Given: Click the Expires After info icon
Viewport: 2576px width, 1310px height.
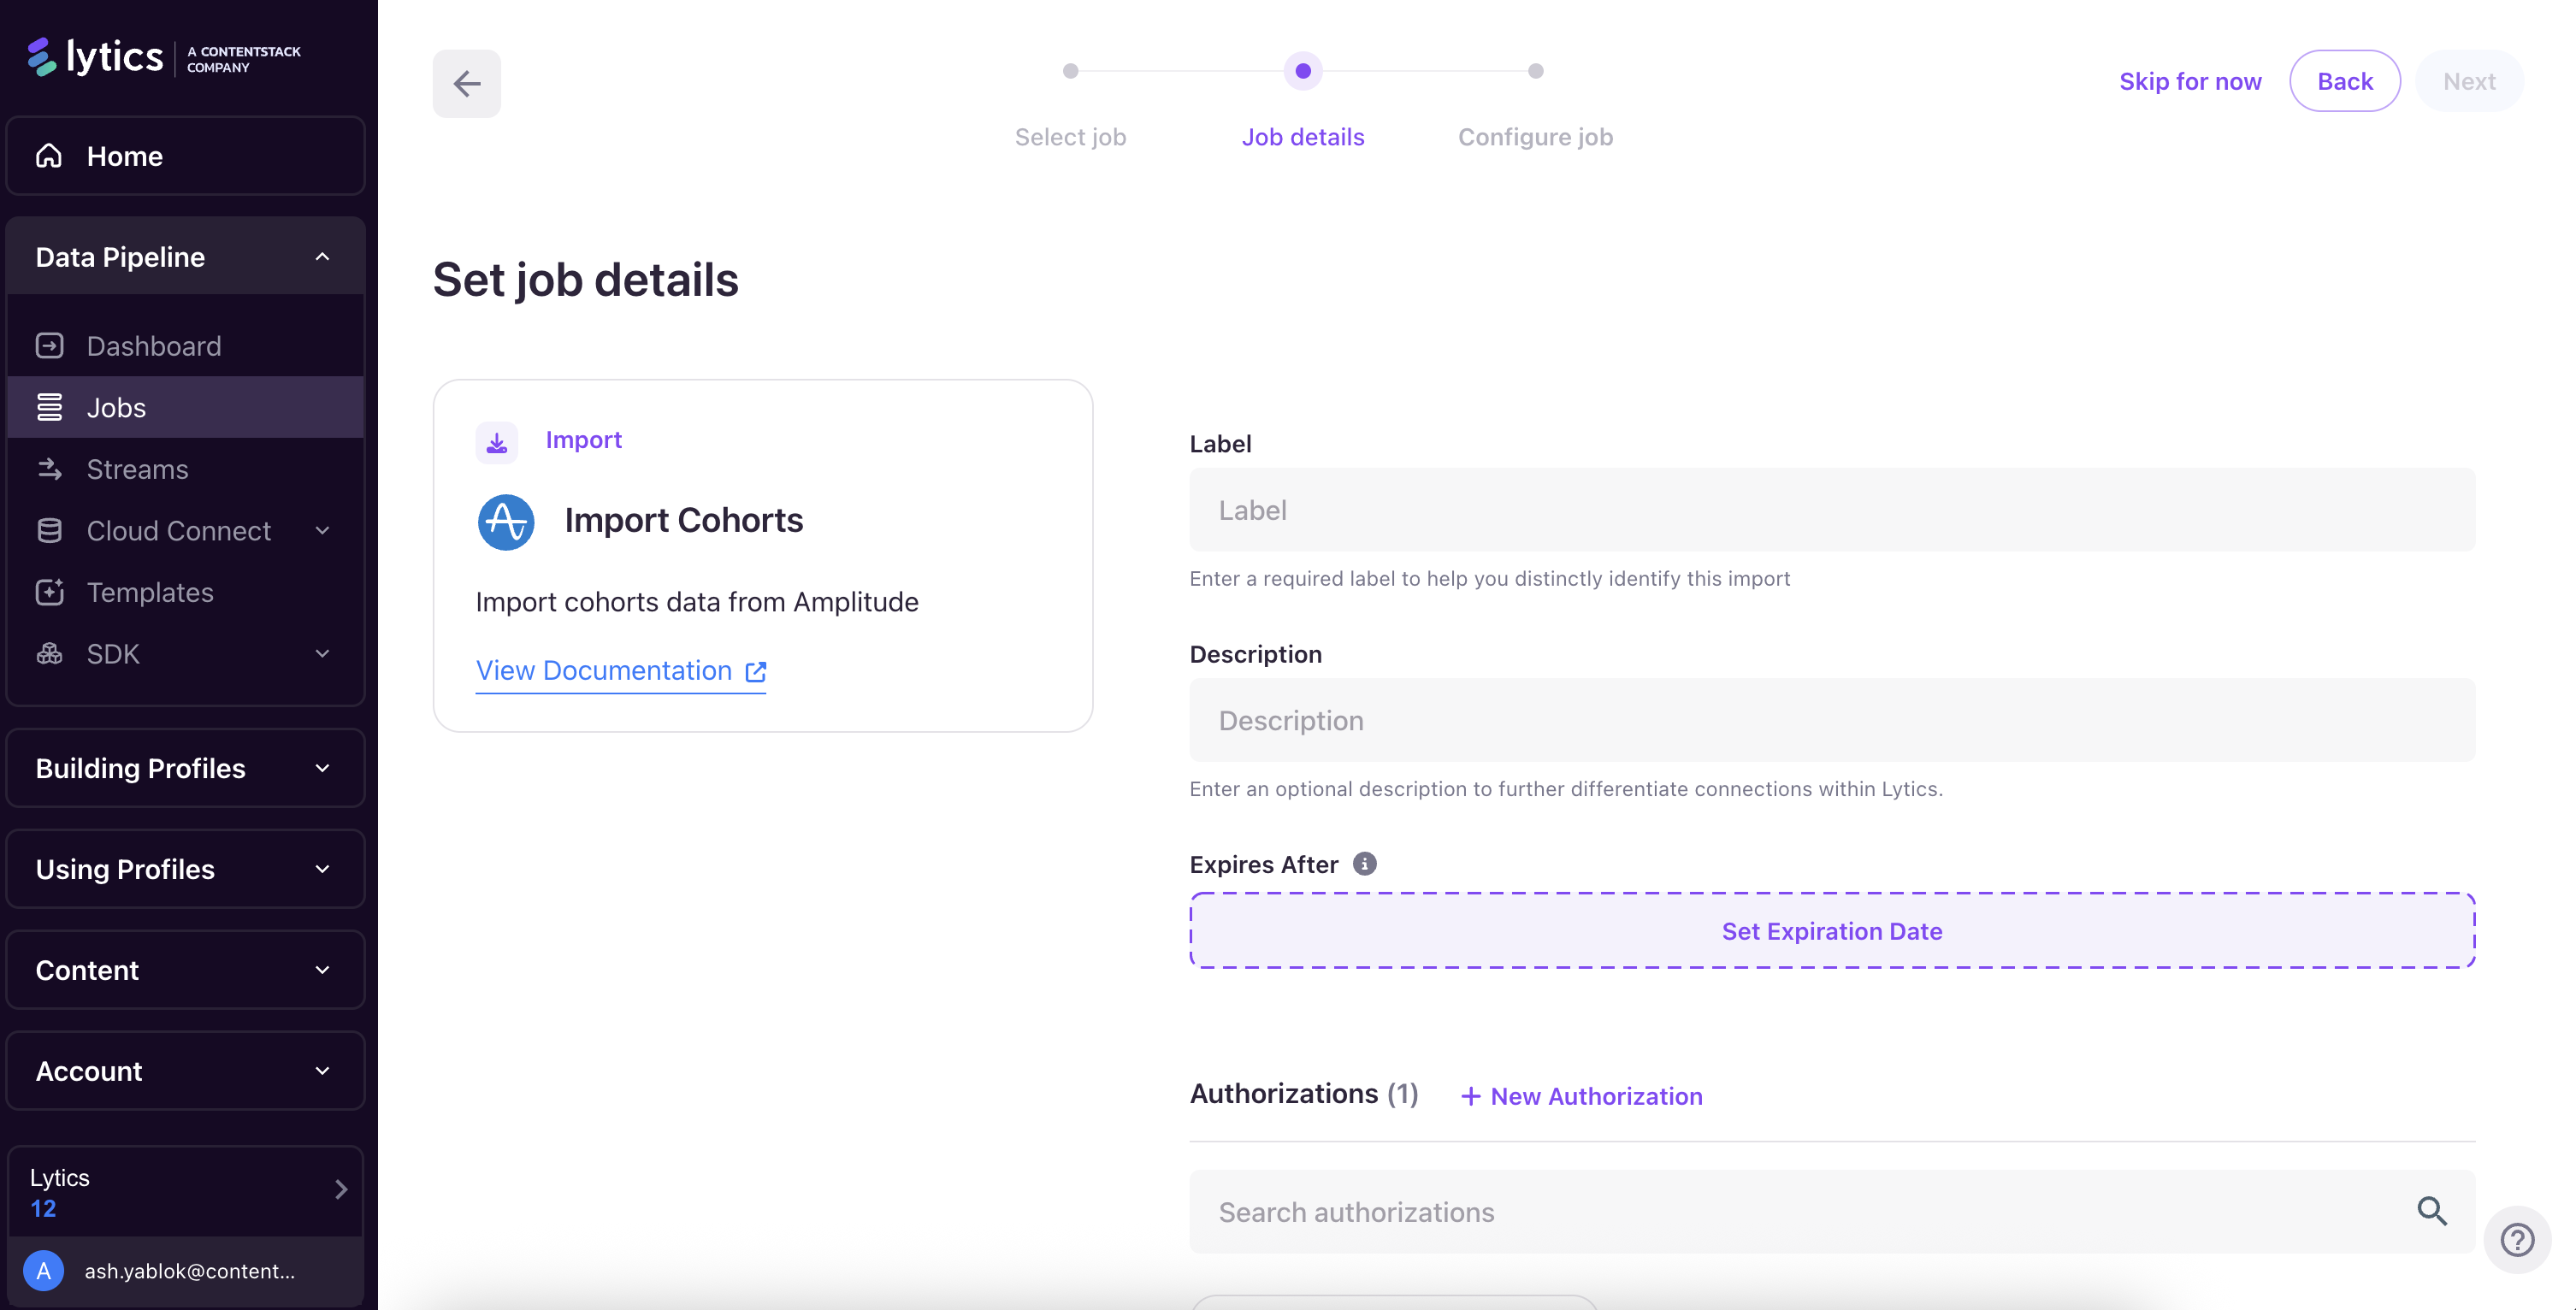Looking at the screenshot, I should point(1364,863).
